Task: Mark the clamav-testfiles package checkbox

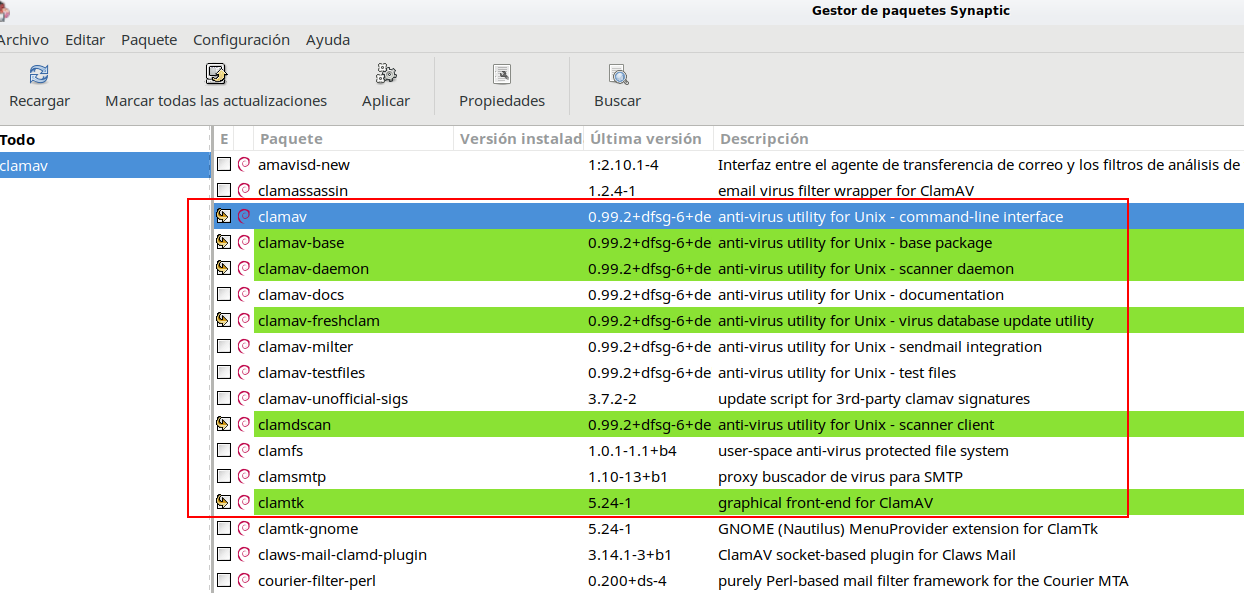Action: click(224, 372)
